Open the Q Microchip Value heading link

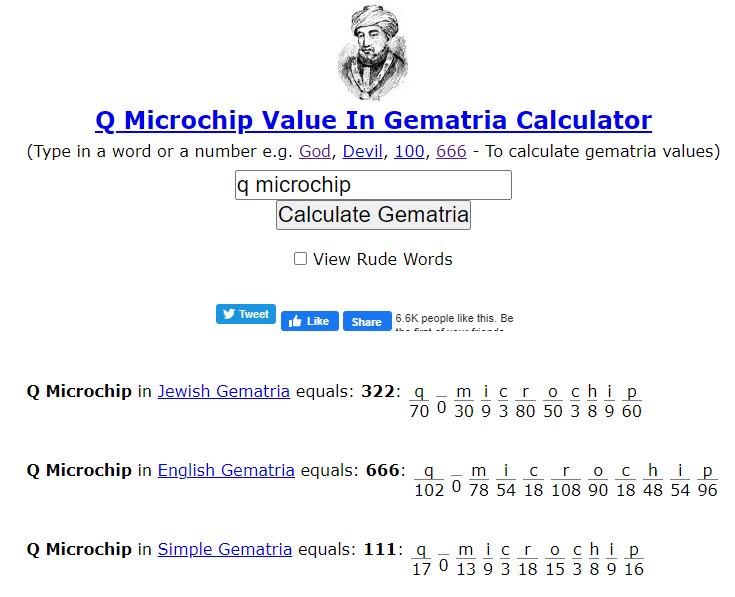tap(373, 121)
